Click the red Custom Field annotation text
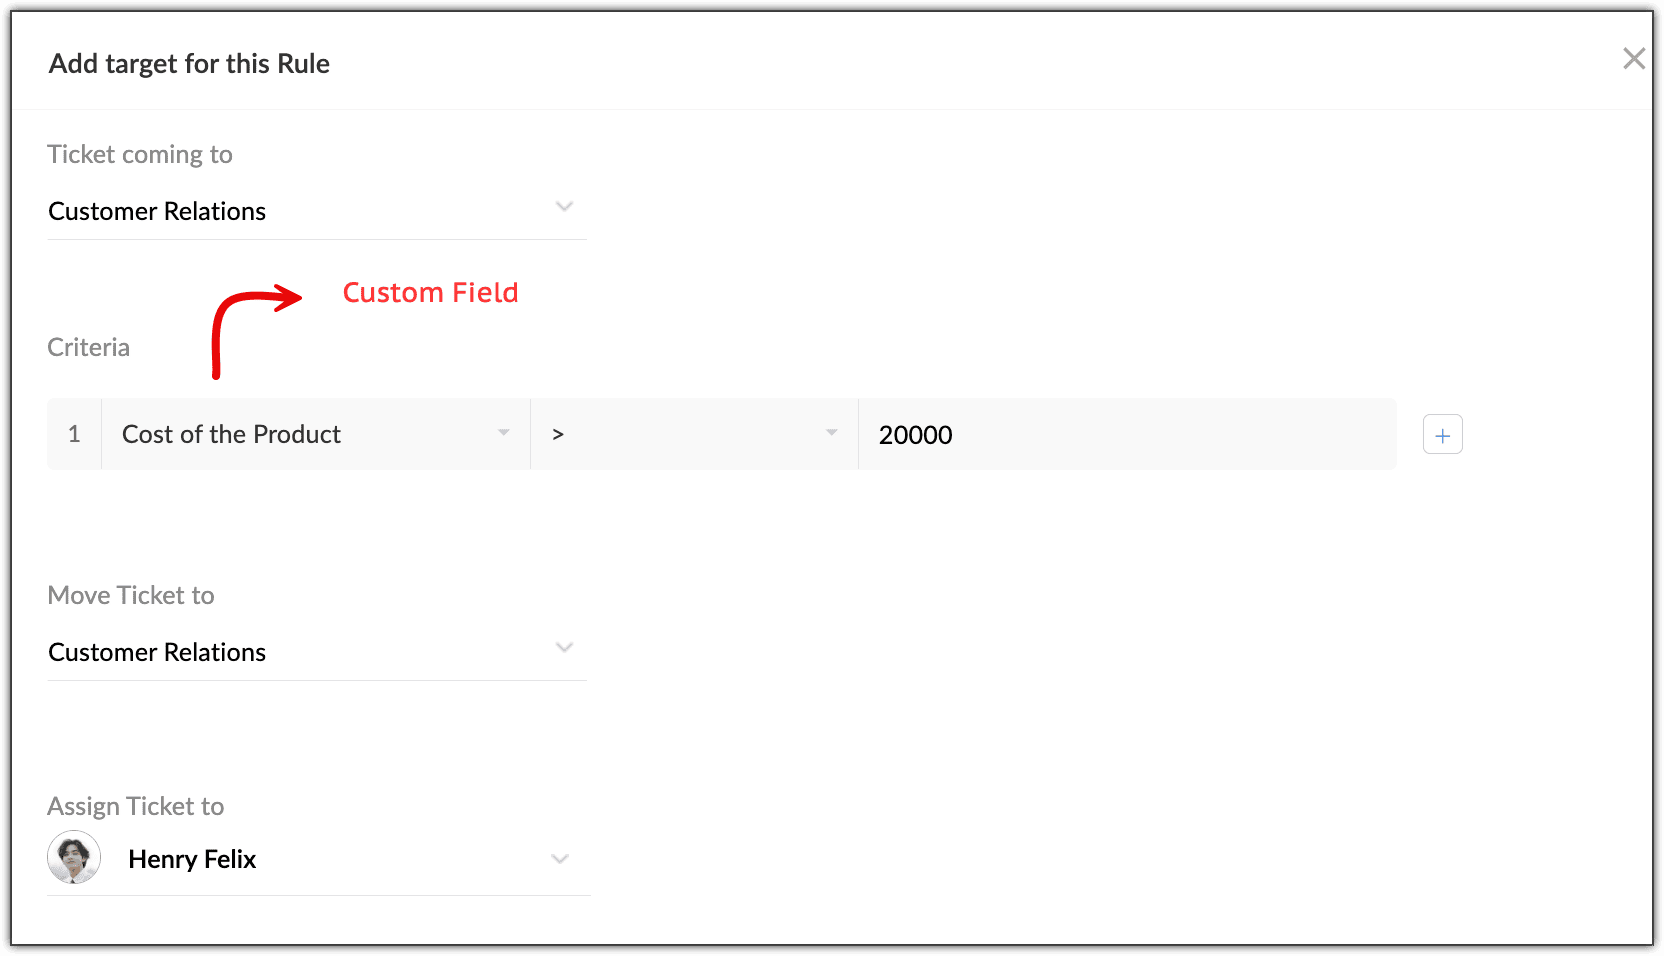1664x956 pixels. point(430,292)
